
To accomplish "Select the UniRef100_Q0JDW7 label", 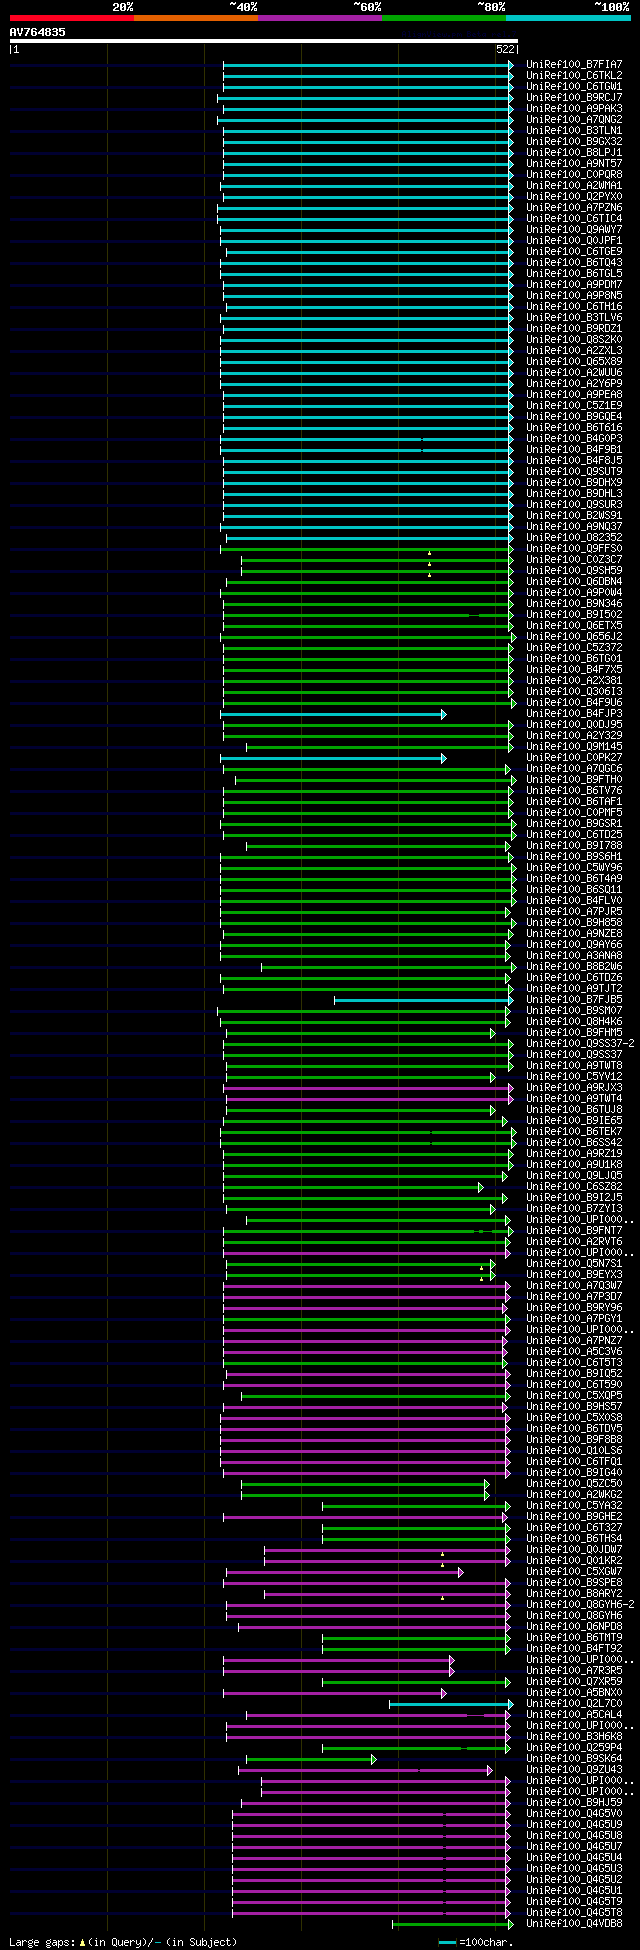I will (574, 1549).
